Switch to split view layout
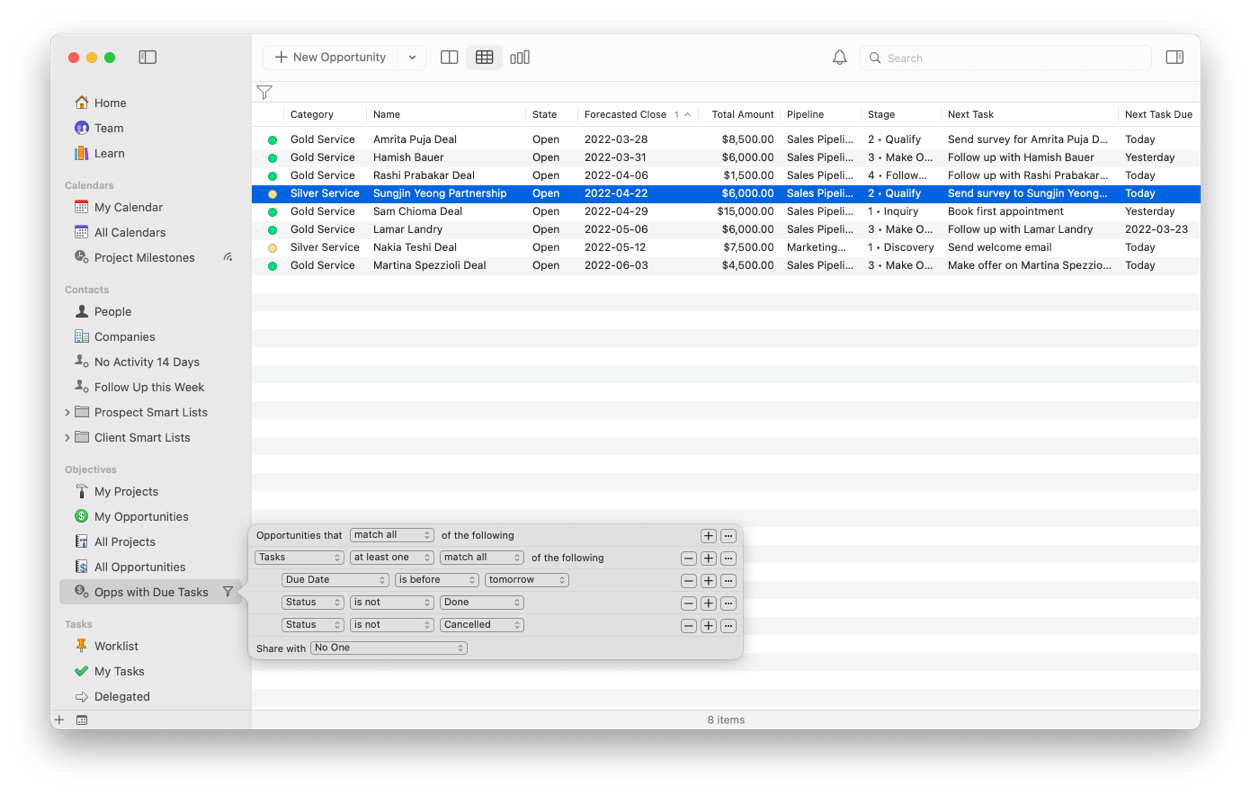 449,57
